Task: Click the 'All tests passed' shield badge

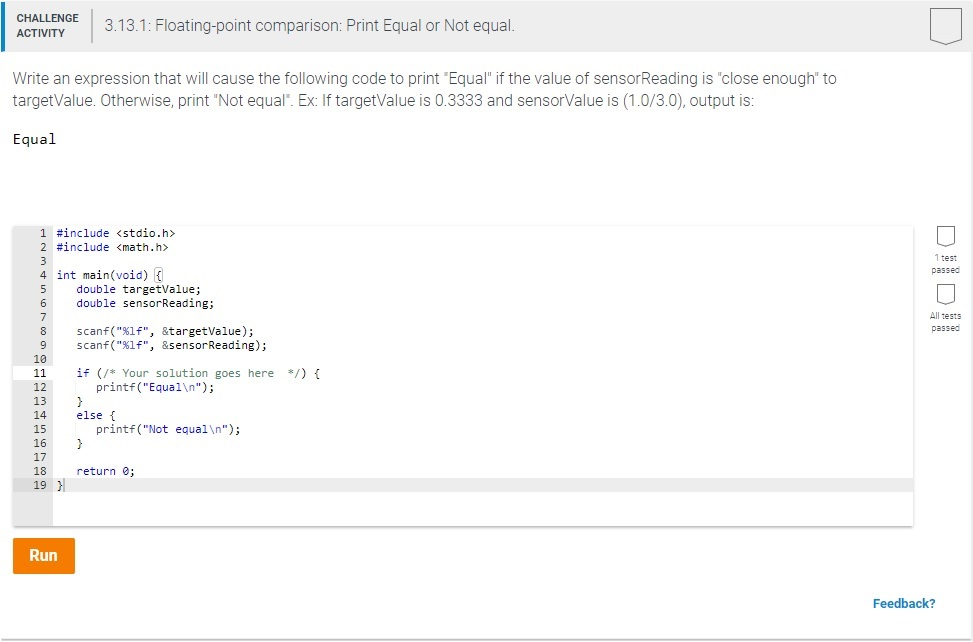Action: (x=944, y=296)
